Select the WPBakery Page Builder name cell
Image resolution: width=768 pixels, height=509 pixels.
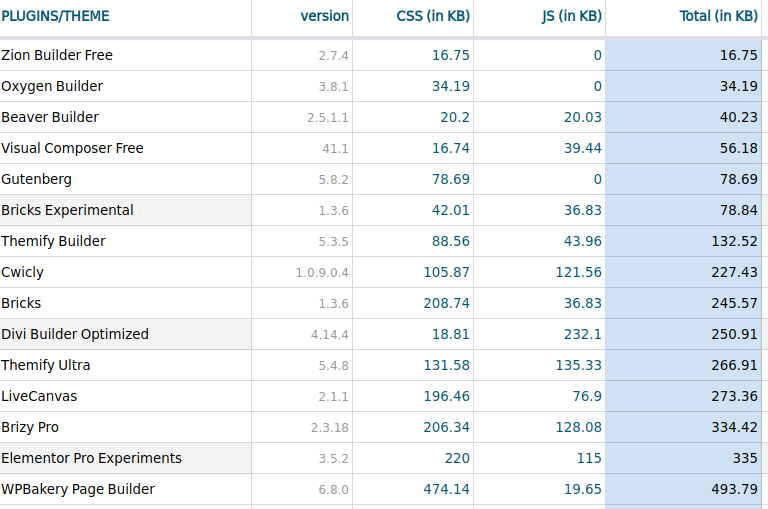click(78, 489)
